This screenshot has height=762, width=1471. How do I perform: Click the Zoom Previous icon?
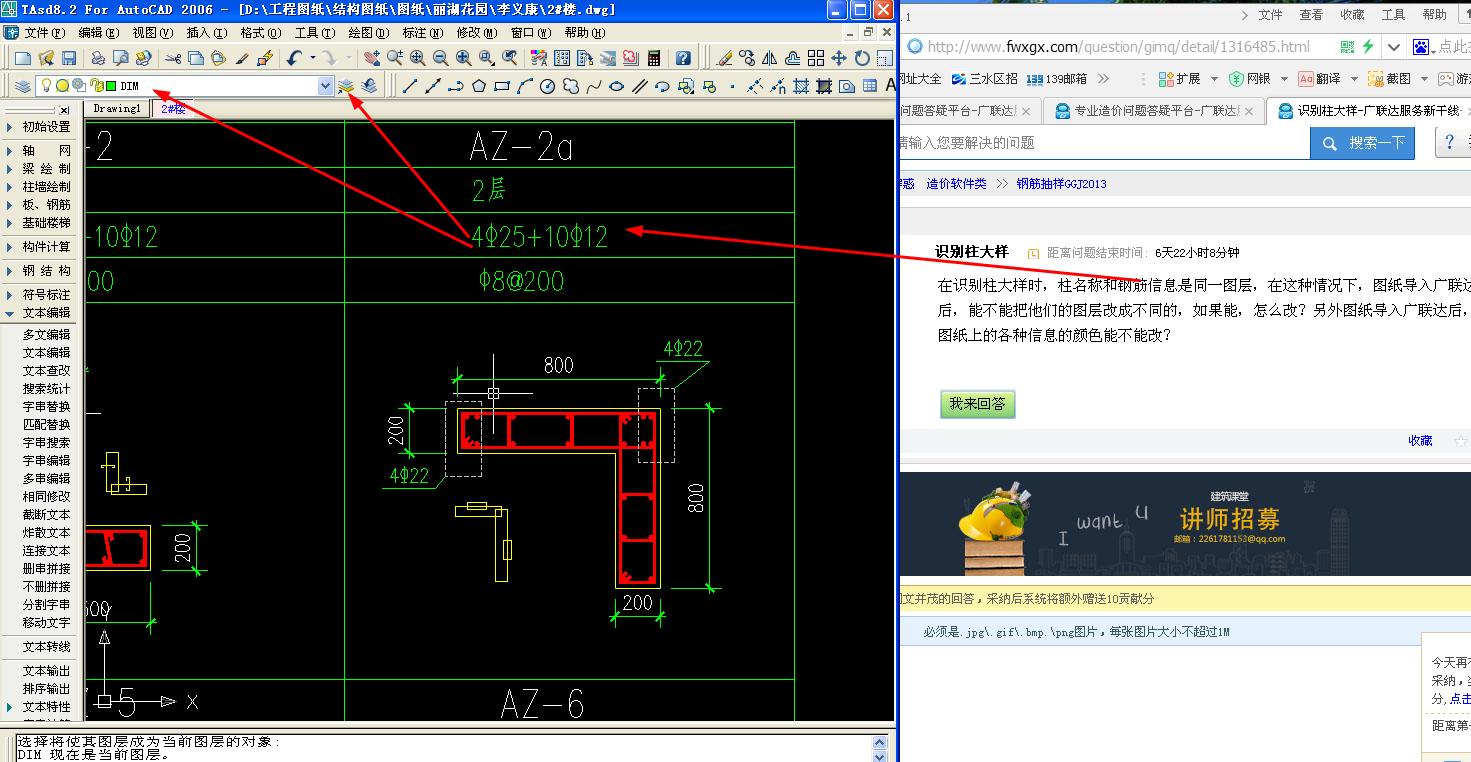pyautogui.click(x=510, y=58)
